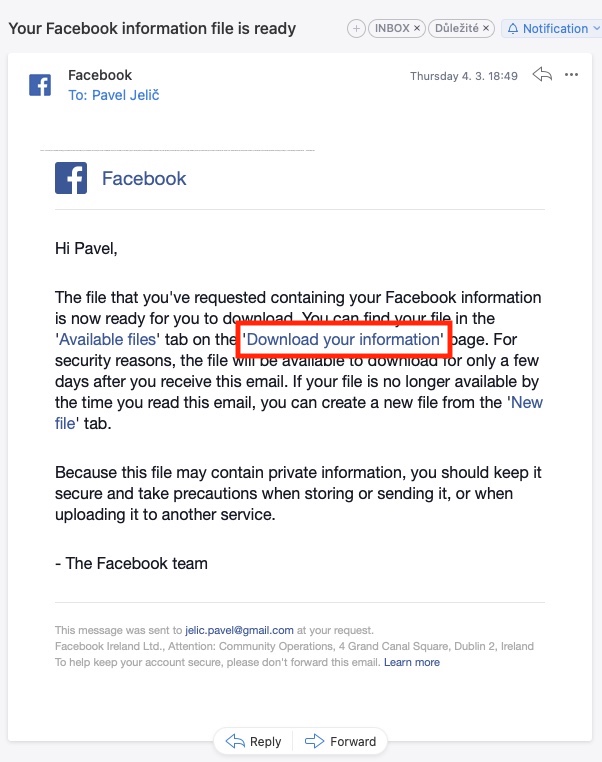Viewport: 602px width, 762px height.
Task: Click the Thursday 4. 3. 18:49 timestamp
Action: (x=464, y=76)
